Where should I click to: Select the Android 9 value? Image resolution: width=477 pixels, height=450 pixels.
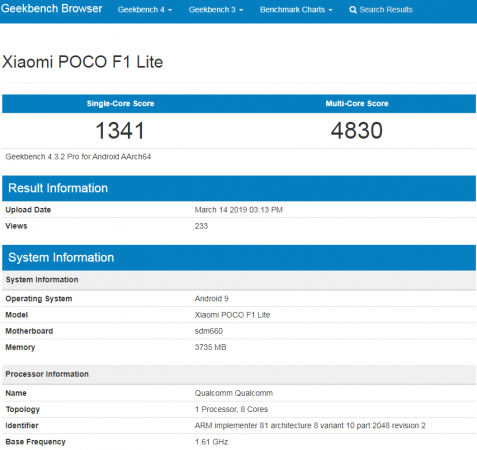click(x=212, y=299)
